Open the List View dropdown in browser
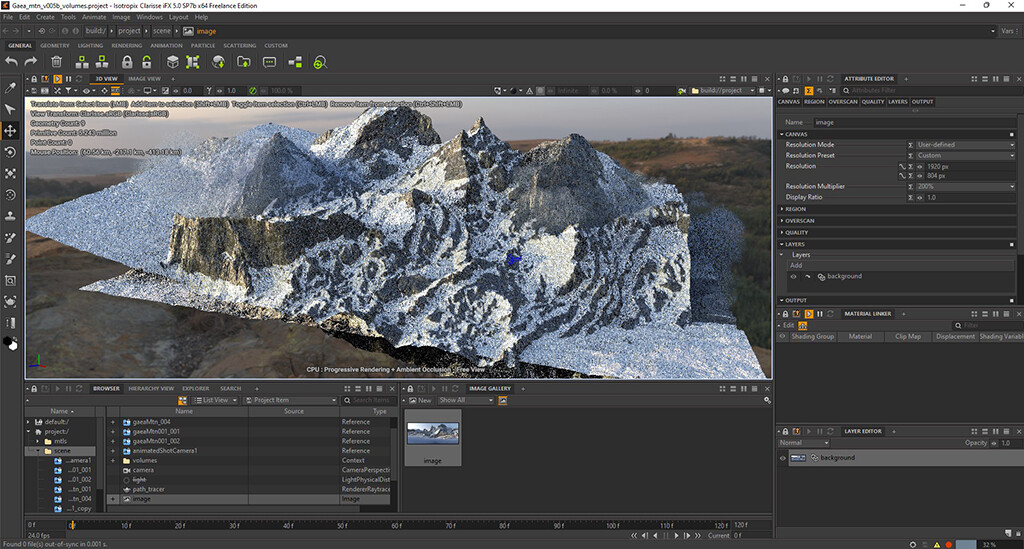The image size is (1024, 549). 216,400
